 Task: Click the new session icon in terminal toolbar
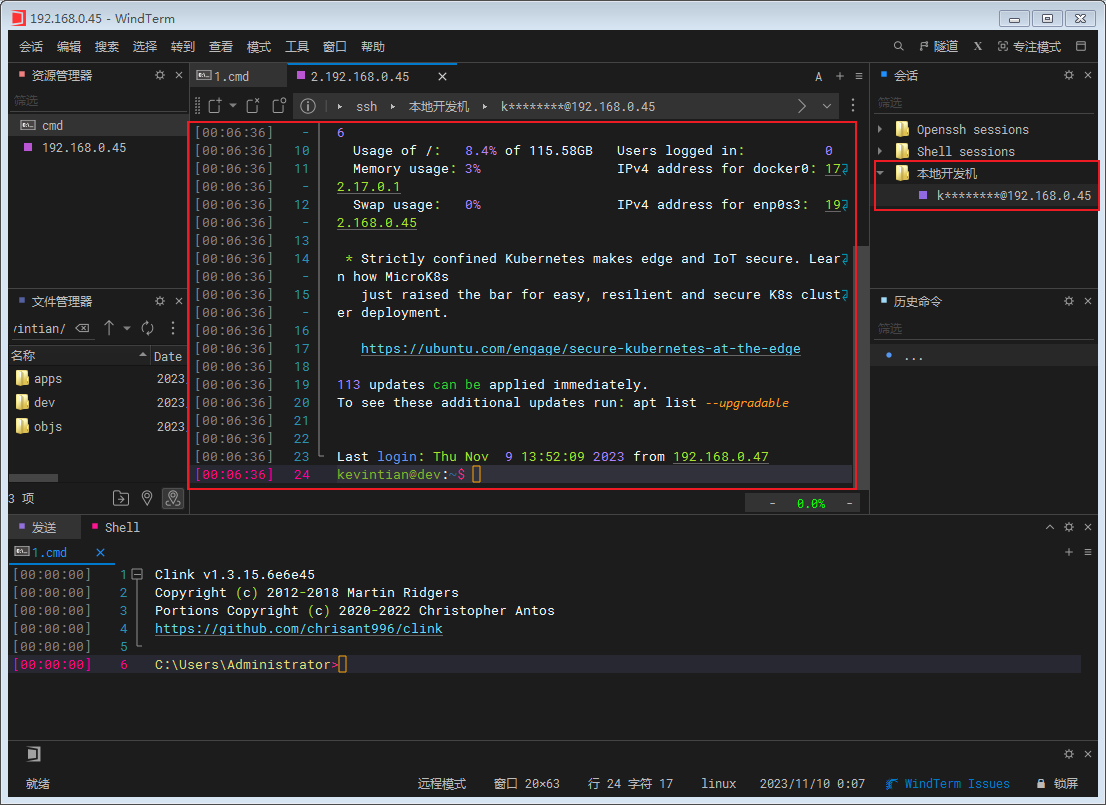[215, 106]
